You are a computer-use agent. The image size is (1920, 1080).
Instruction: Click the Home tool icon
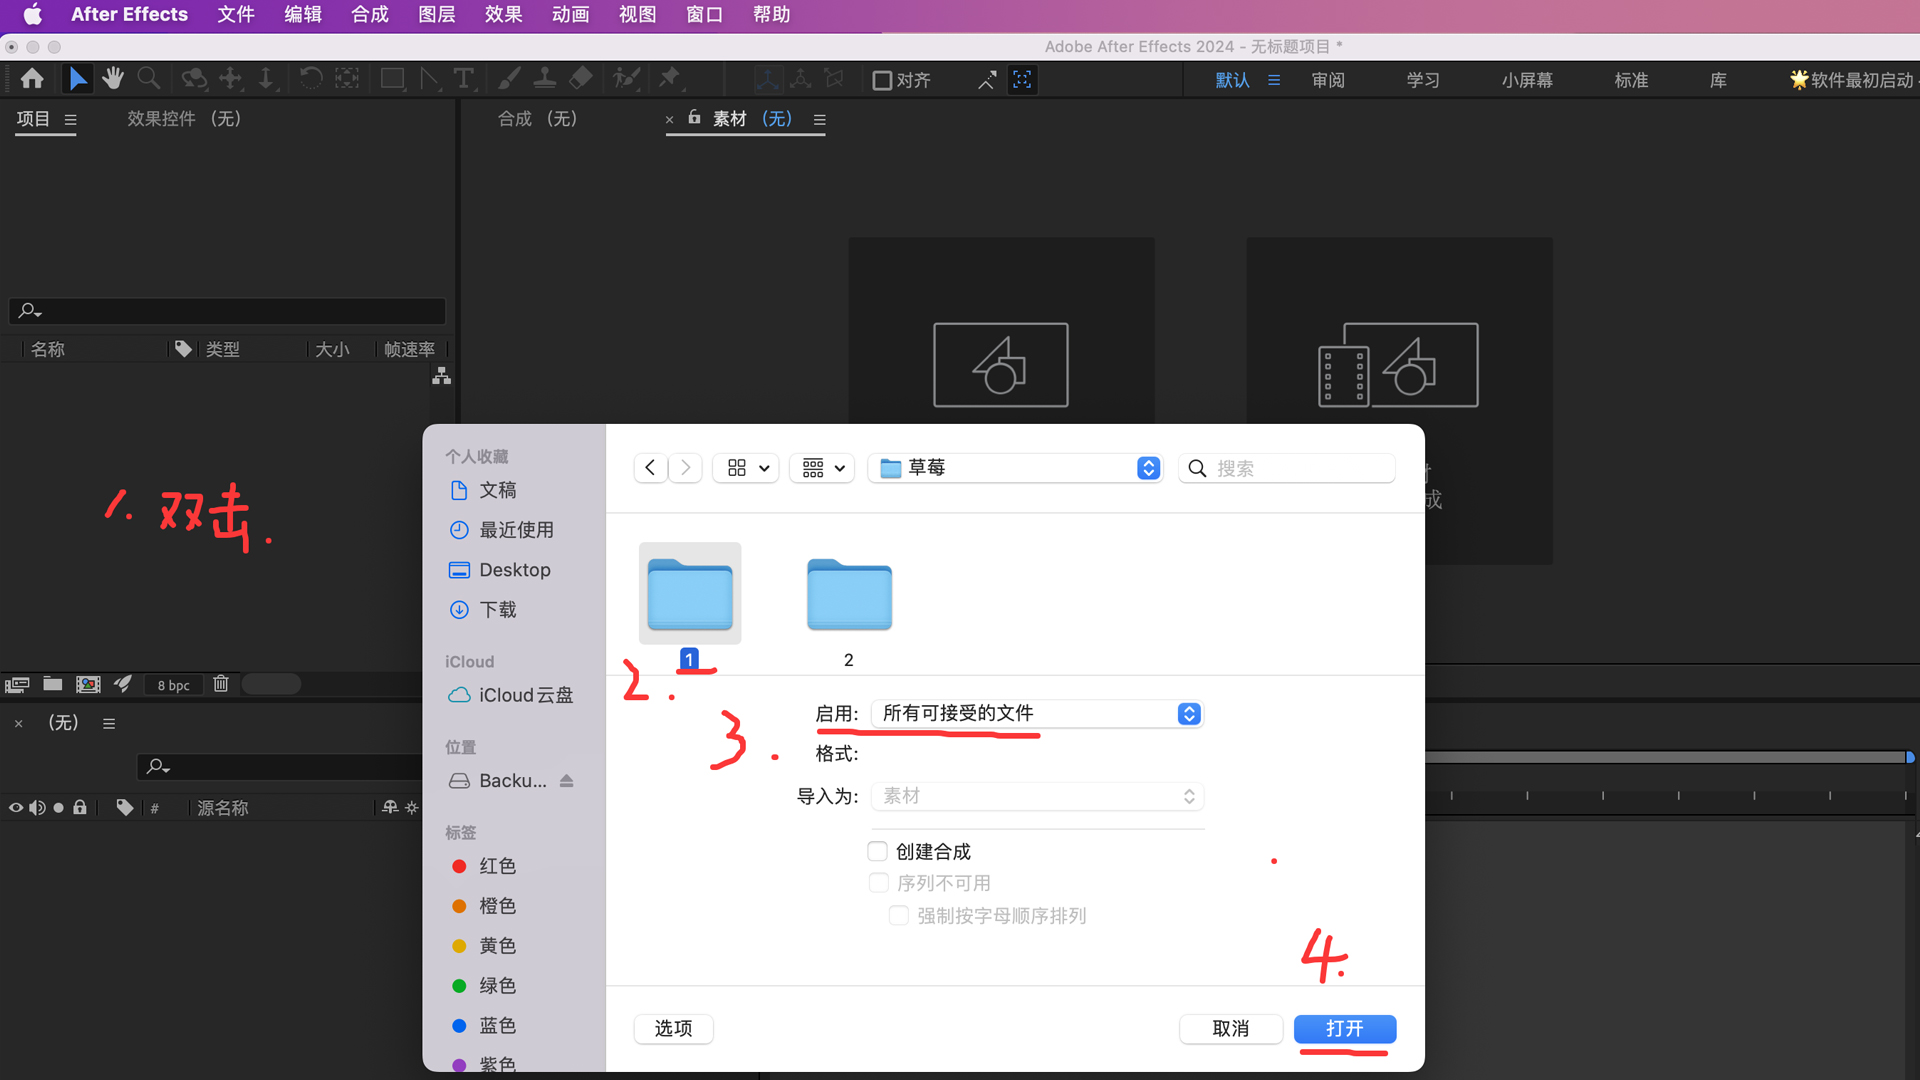tap(32, 79)
